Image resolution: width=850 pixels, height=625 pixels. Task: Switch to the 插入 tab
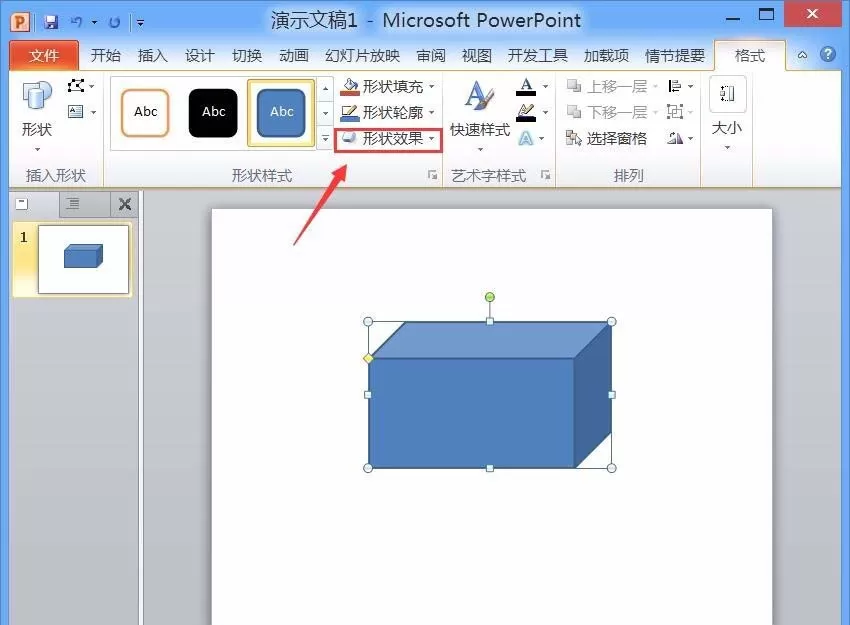coord(153,55)
